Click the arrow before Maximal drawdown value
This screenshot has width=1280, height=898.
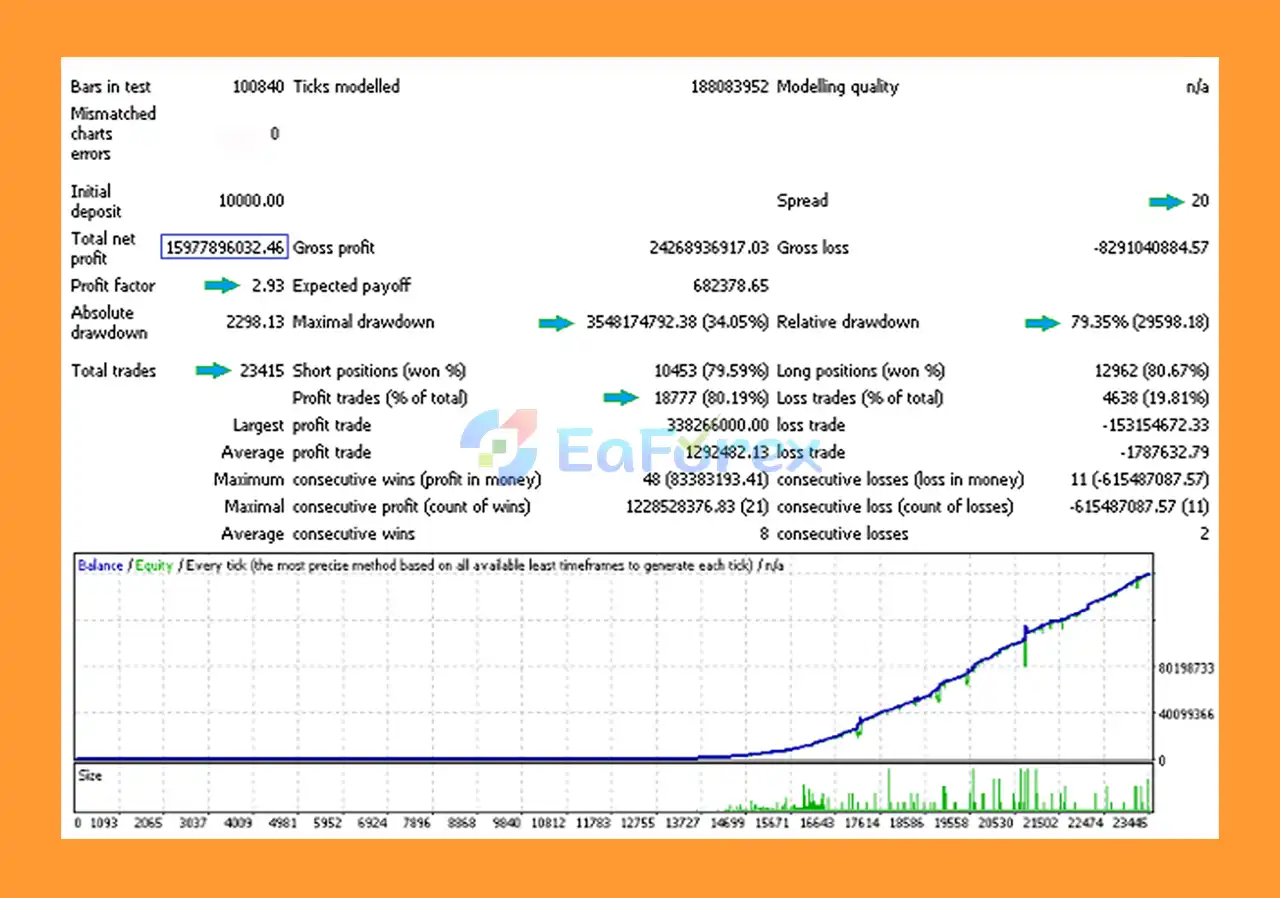point(556,323)
